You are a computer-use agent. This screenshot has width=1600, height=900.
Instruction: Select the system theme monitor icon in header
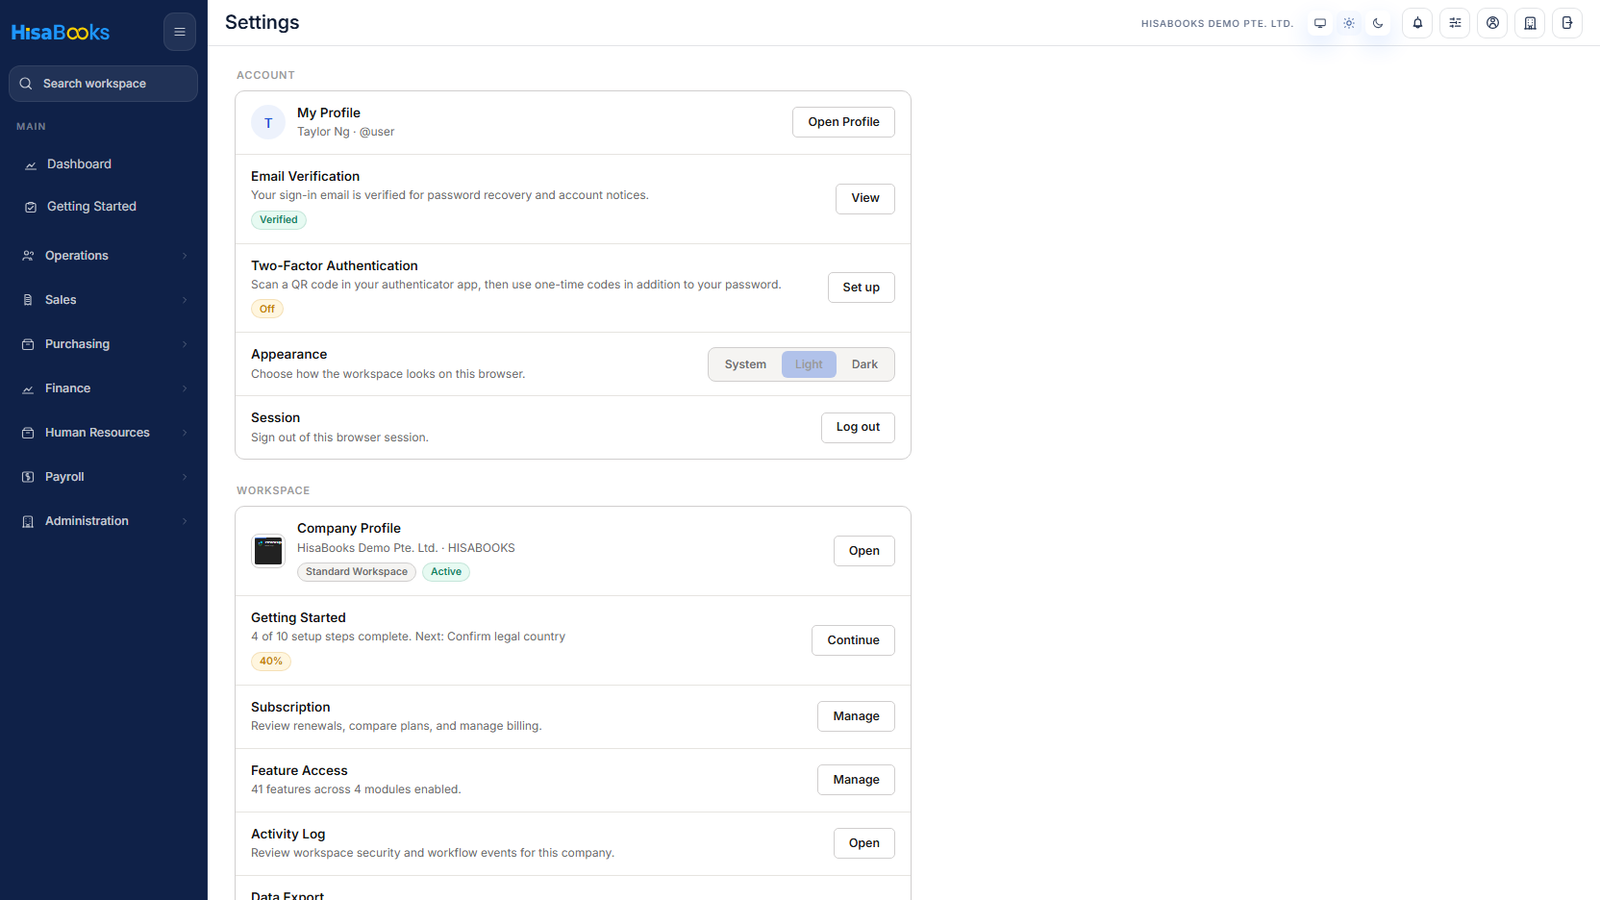[1320, 23]
